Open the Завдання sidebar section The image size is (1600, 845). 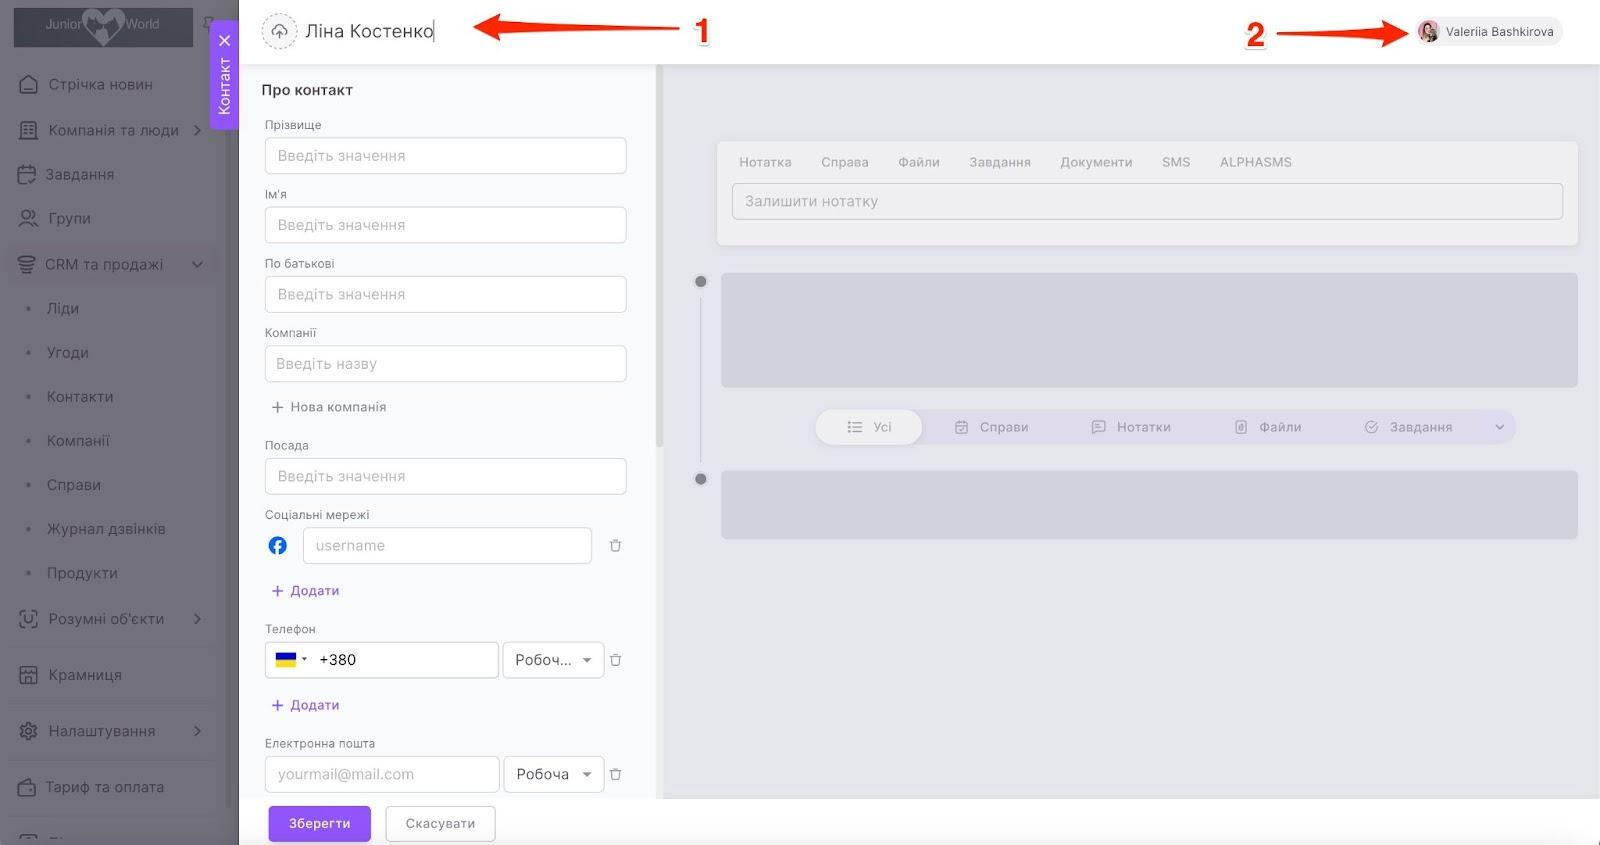pyautogui.click(x=79, y=174)
